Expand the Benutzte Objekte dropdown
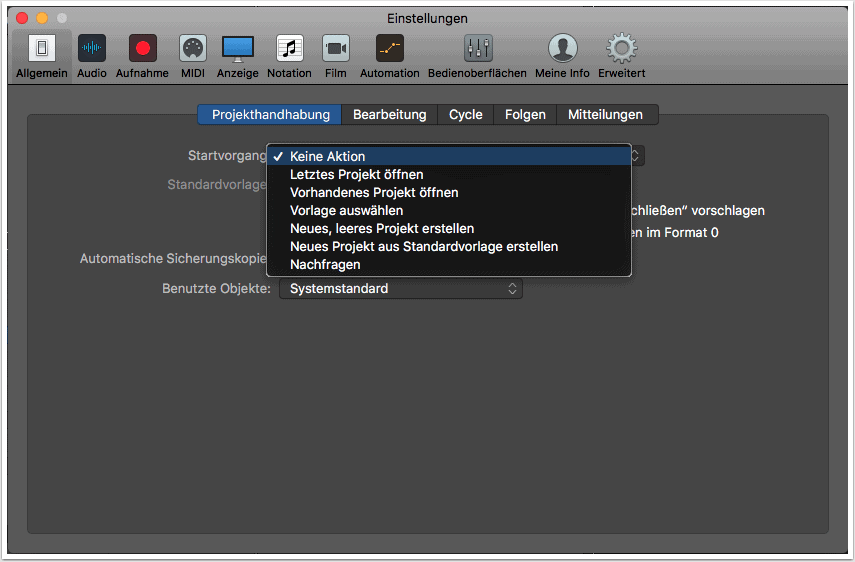The width and height of the screenshot is (855, 562). click(x=400, y=289)
